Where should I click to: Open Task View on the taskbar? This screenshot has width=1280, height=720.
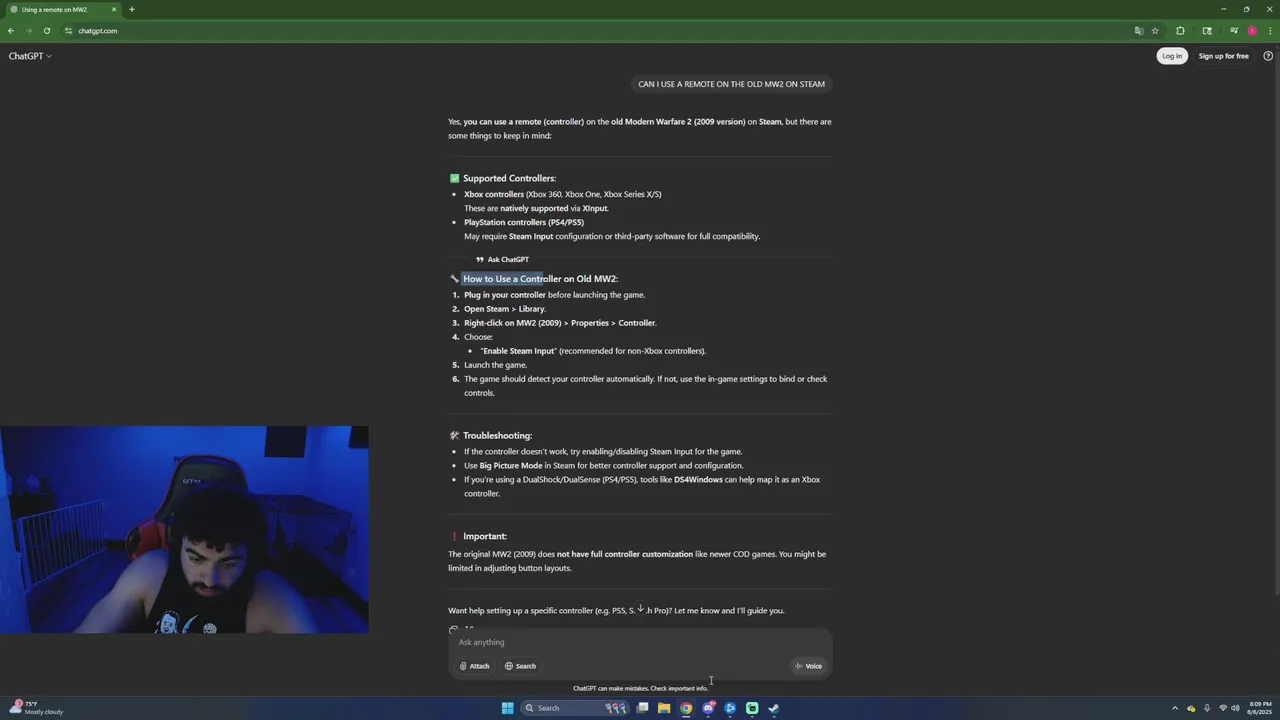642,708
